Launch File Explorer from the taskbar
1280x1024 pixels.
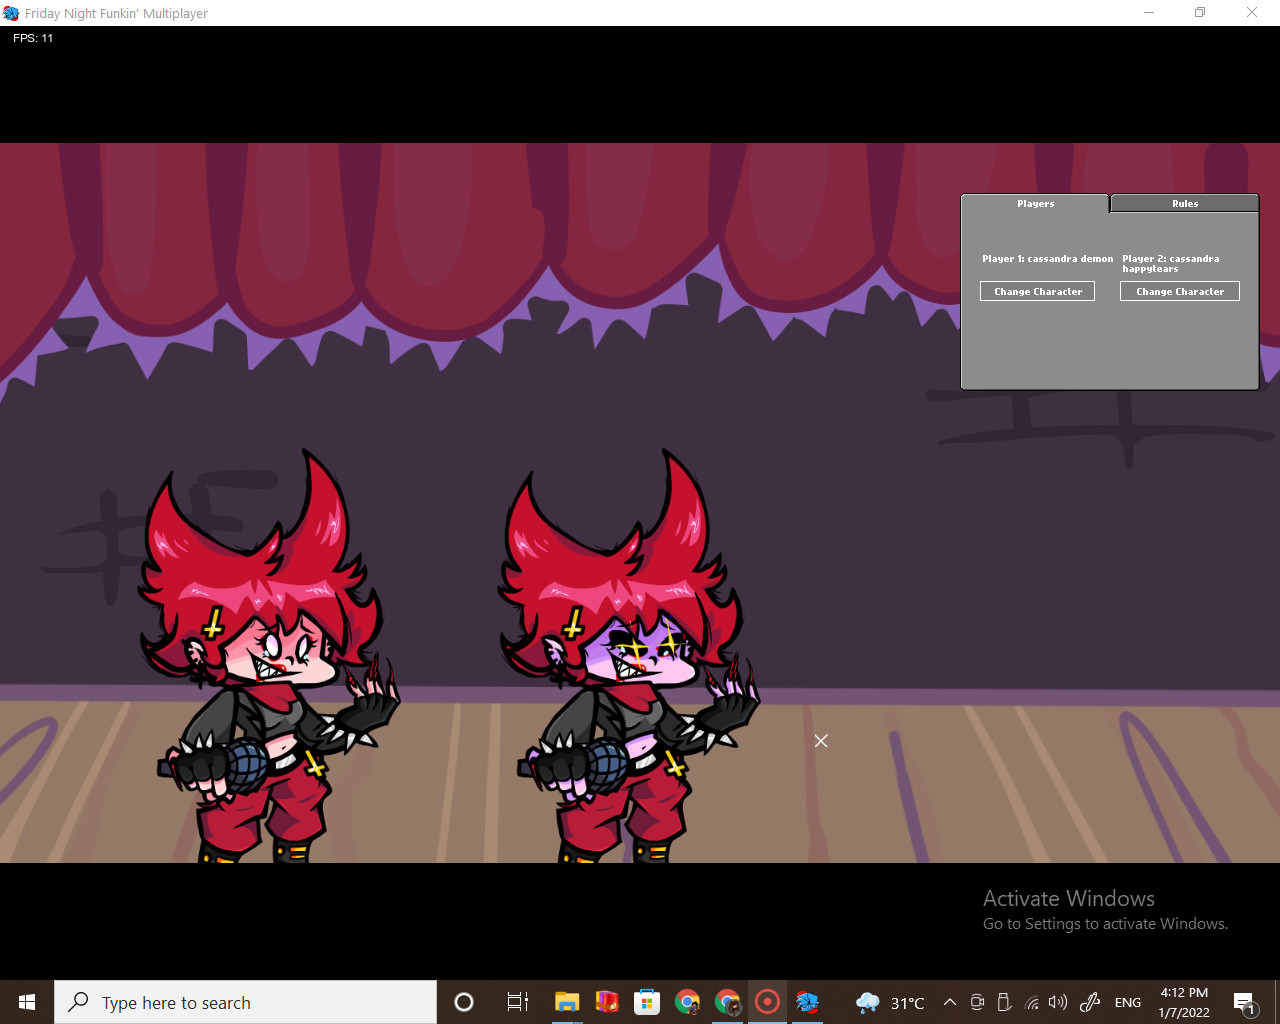(x=567, y=1002)
